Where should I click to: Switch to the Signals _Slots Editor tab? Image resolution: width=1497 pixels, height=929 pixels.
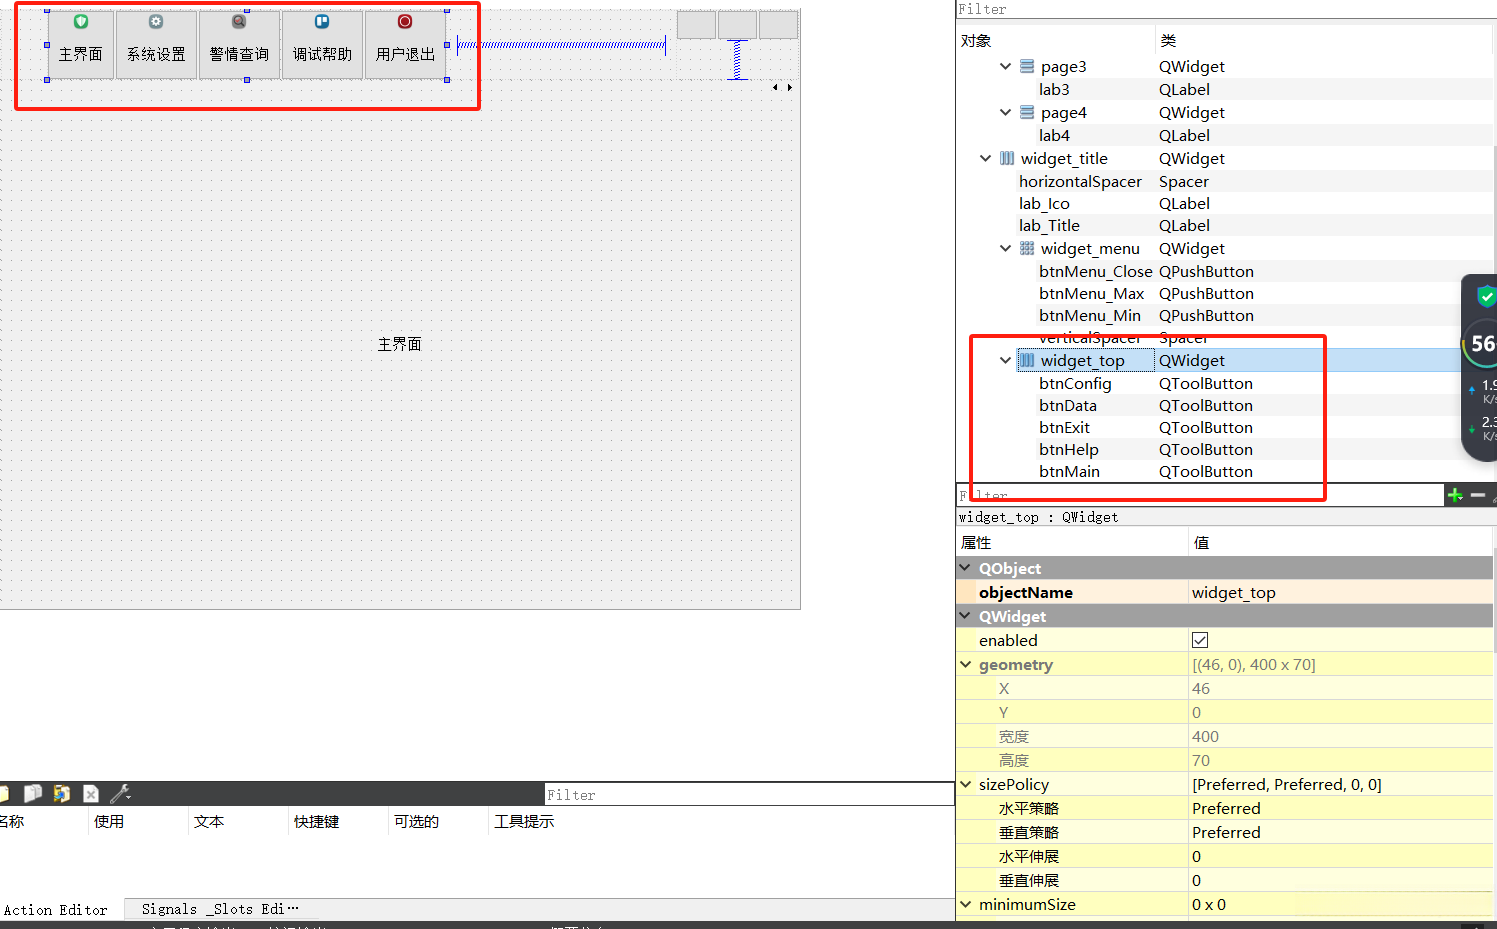pyautogui.click(x=220, y=909)
